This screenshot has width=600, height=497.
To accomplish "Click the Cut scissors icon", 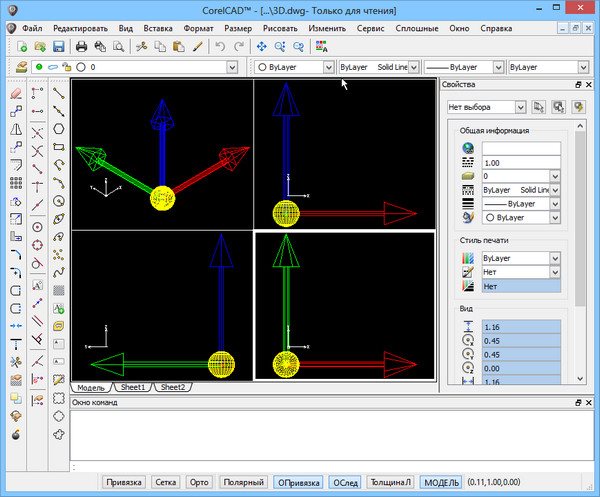I will [141, 47].
